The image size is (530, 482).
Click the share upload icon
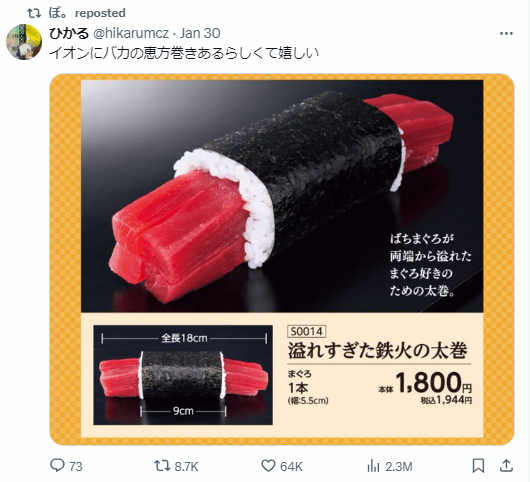[x=506, y=465]
